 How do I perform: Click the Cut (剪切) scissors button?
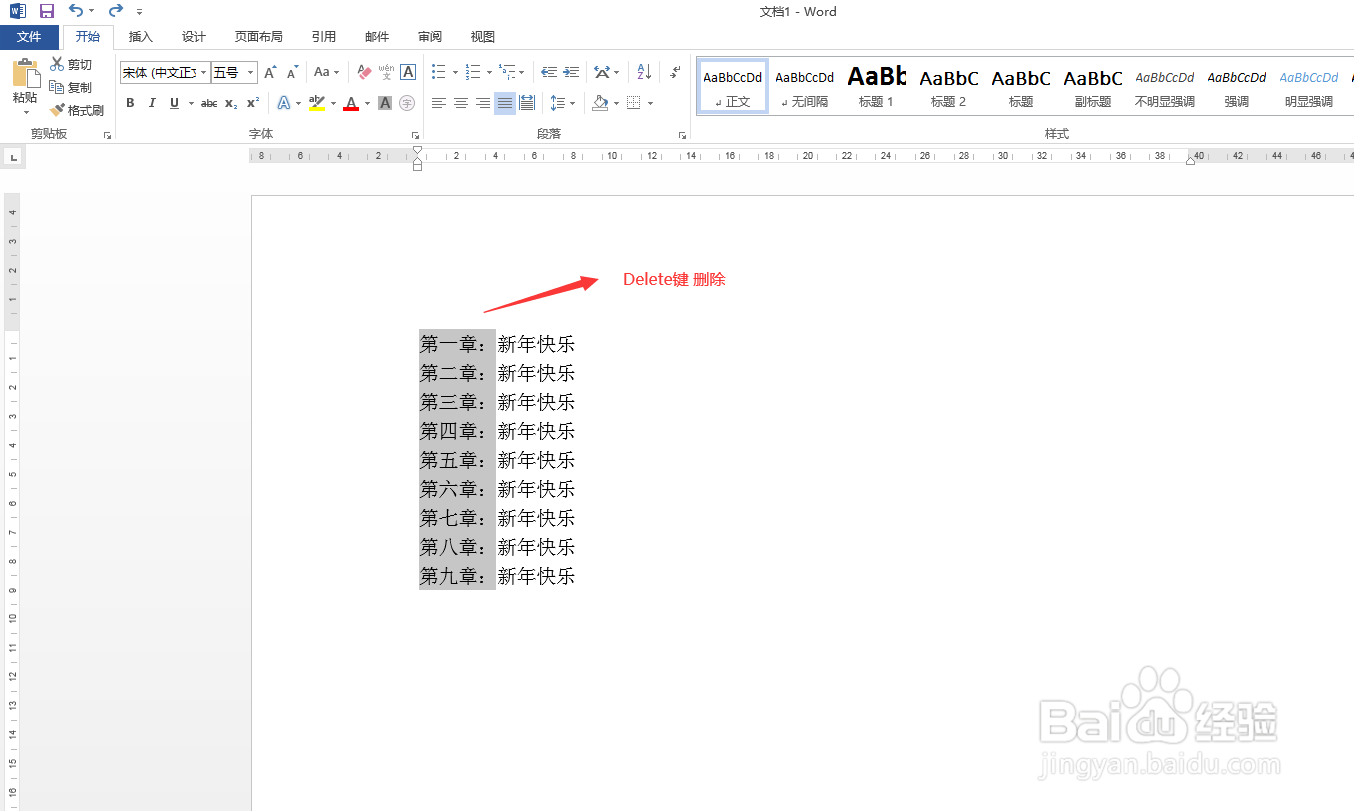71,64
